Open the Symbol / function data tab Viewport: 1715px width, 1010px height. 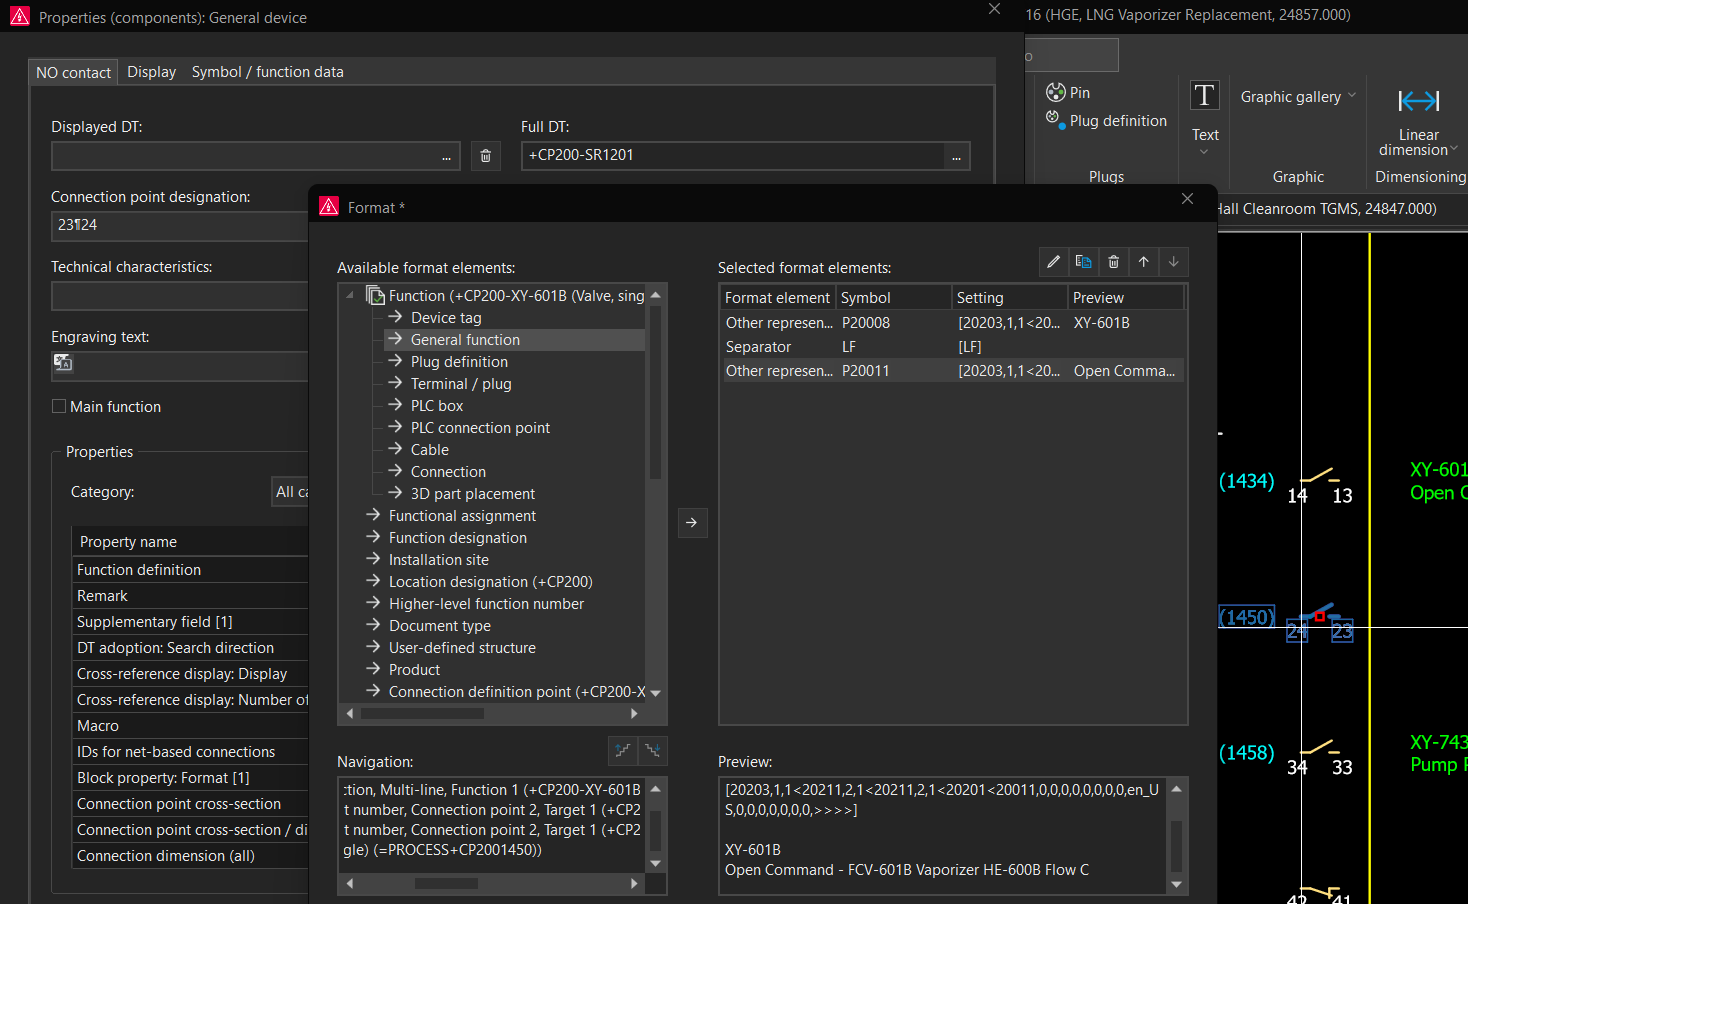tap(267, 72)
